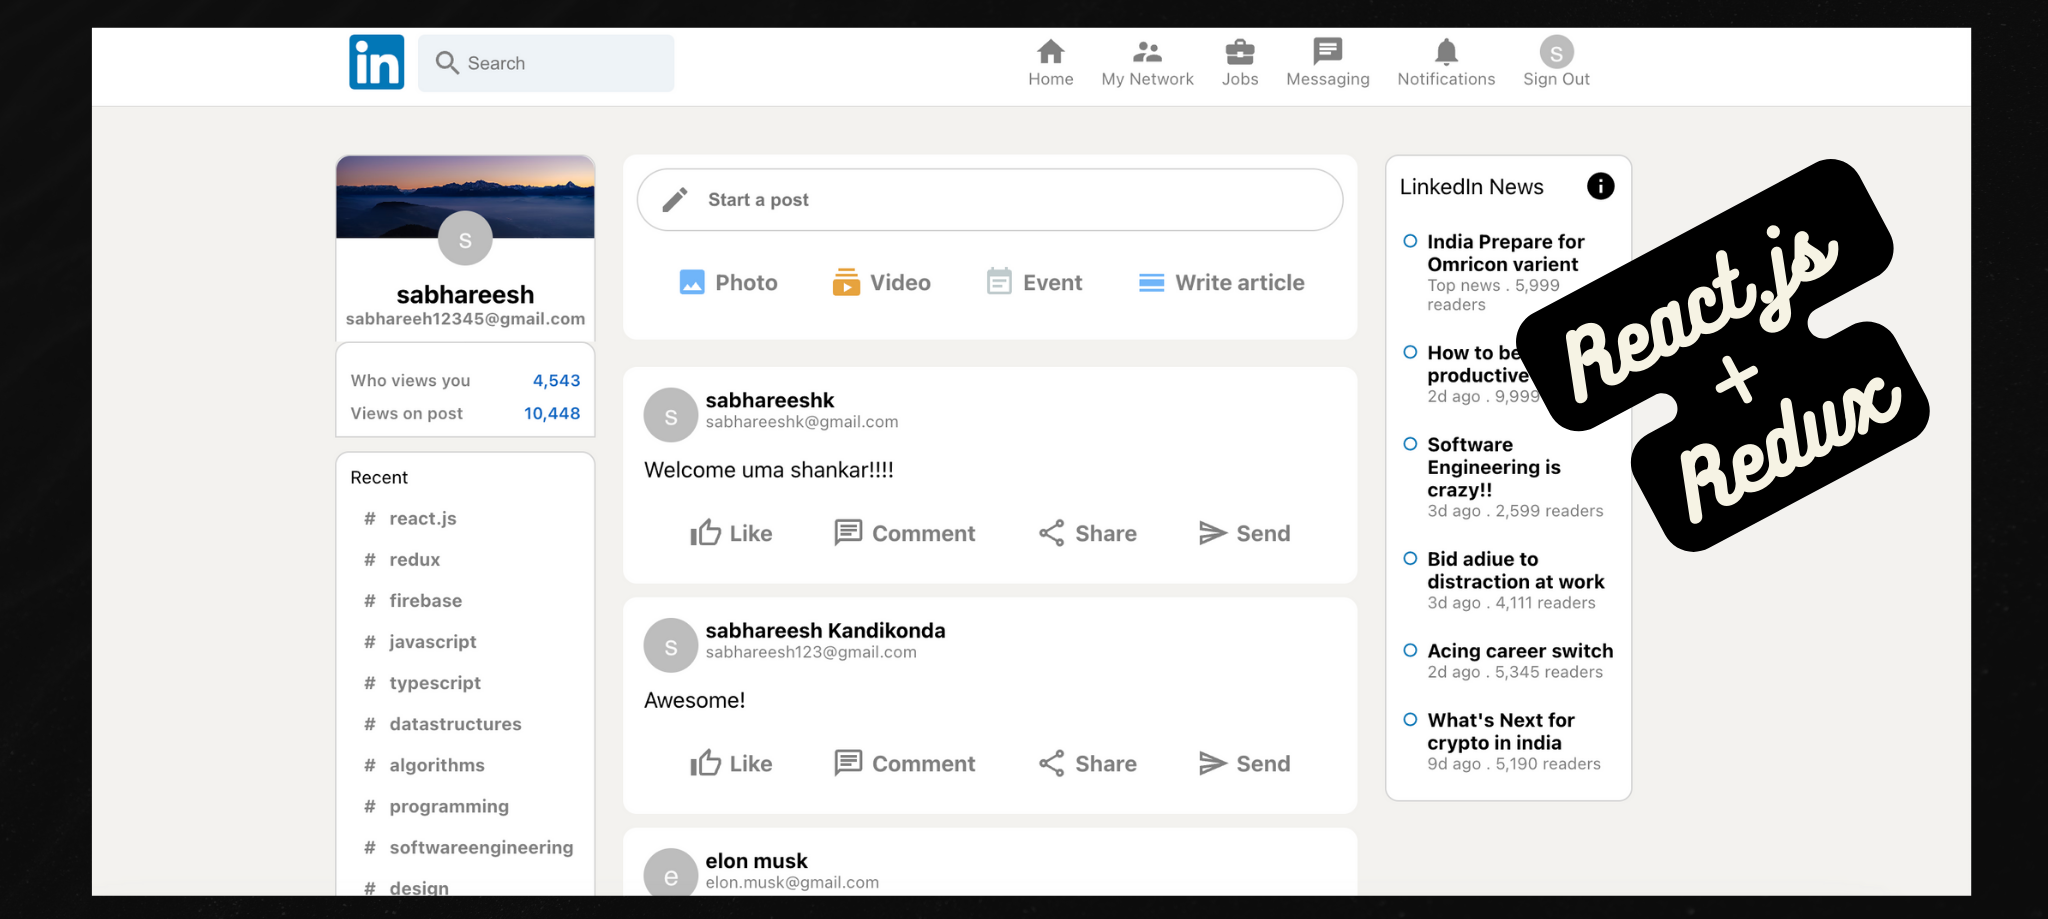Like sabhareeshk's welcome post
Viewport: 2048px width, 919px height.
732,533
